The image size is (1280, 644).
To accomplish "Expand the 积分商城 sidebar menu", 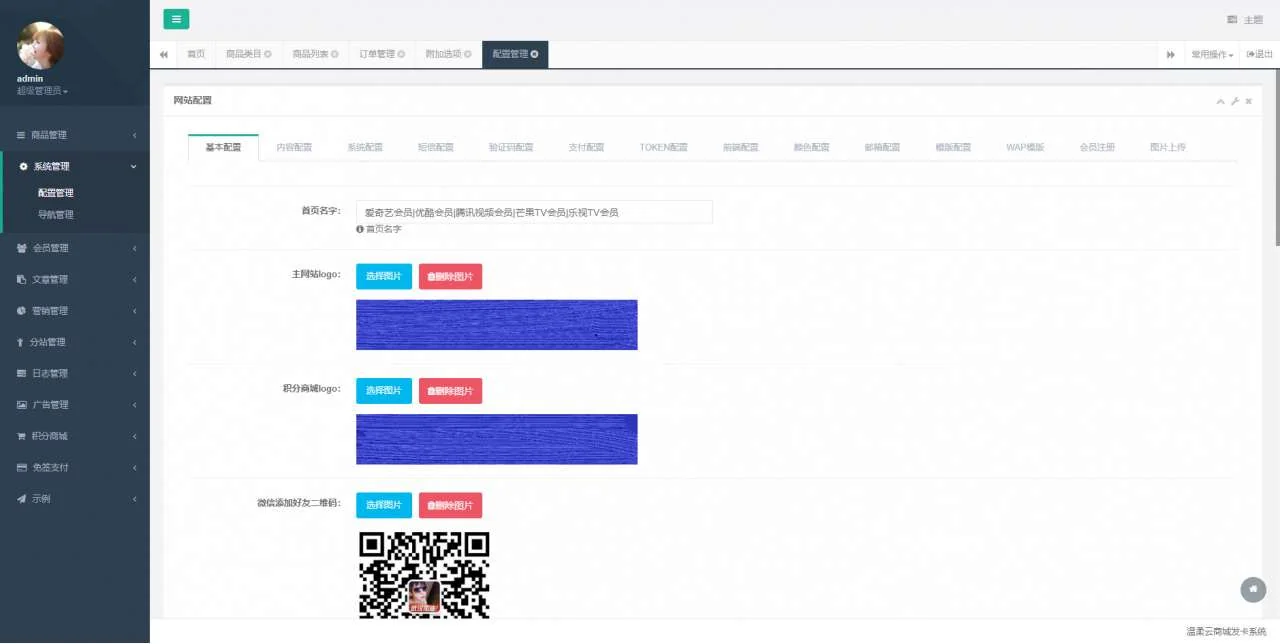I will 74,436.
